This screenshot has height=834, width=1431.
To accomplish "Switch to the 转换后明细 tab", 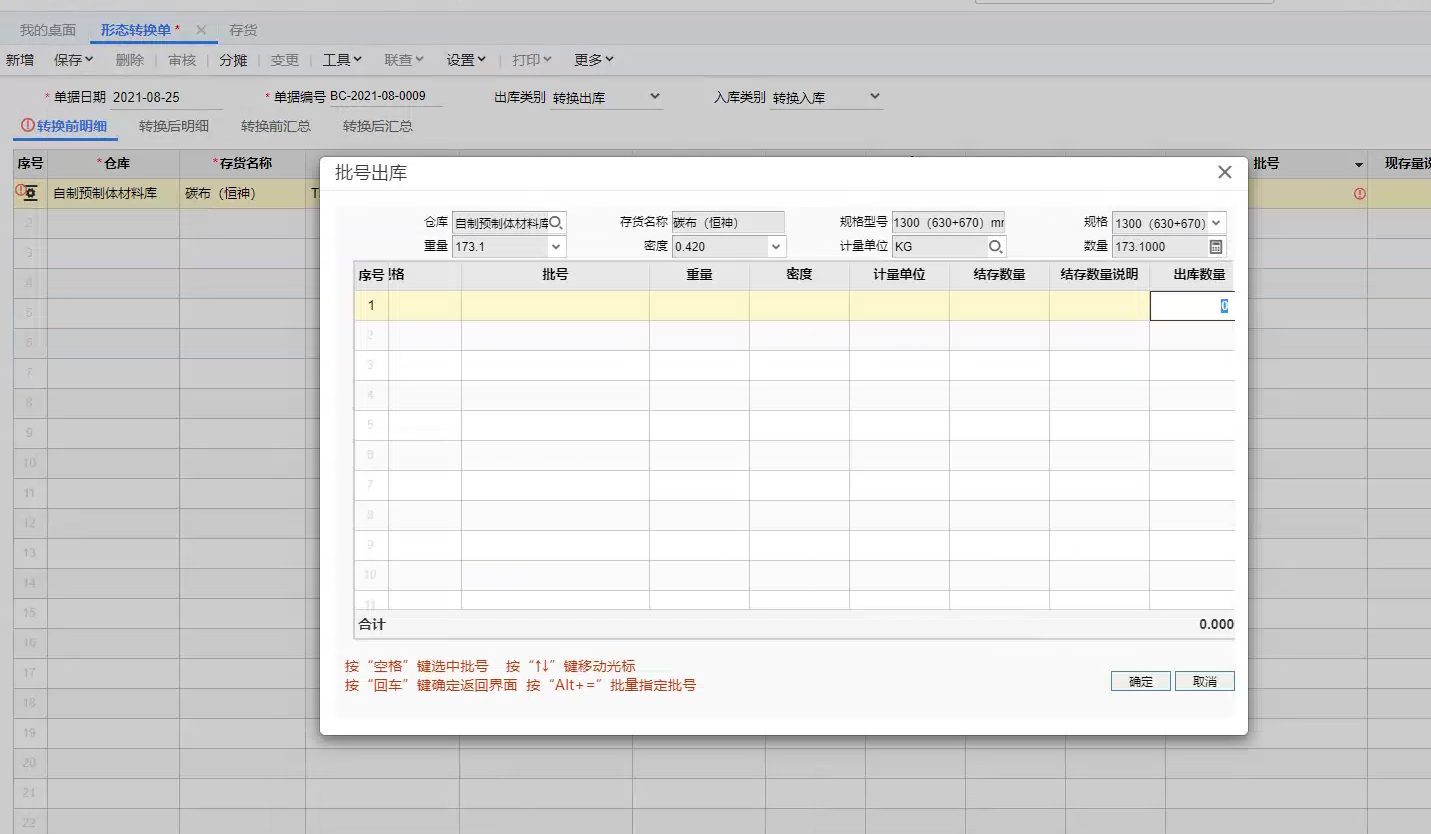I will tap(174, 126).
